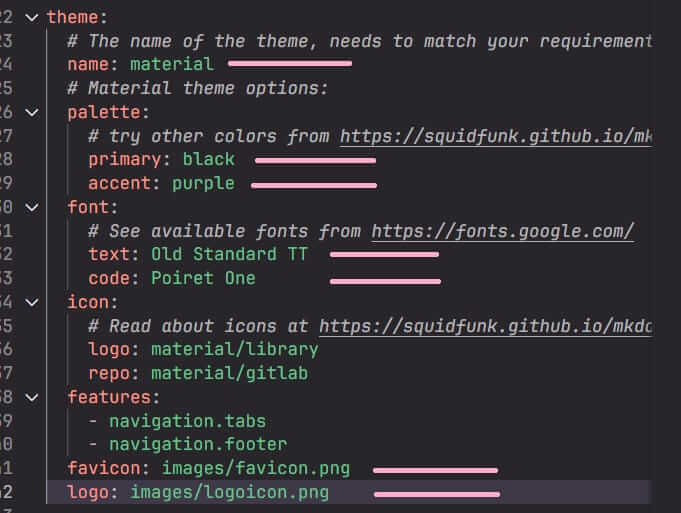Collapse the palette block fold arrow
The width and height of the screenshot is (681, 513).
[31, 112]
